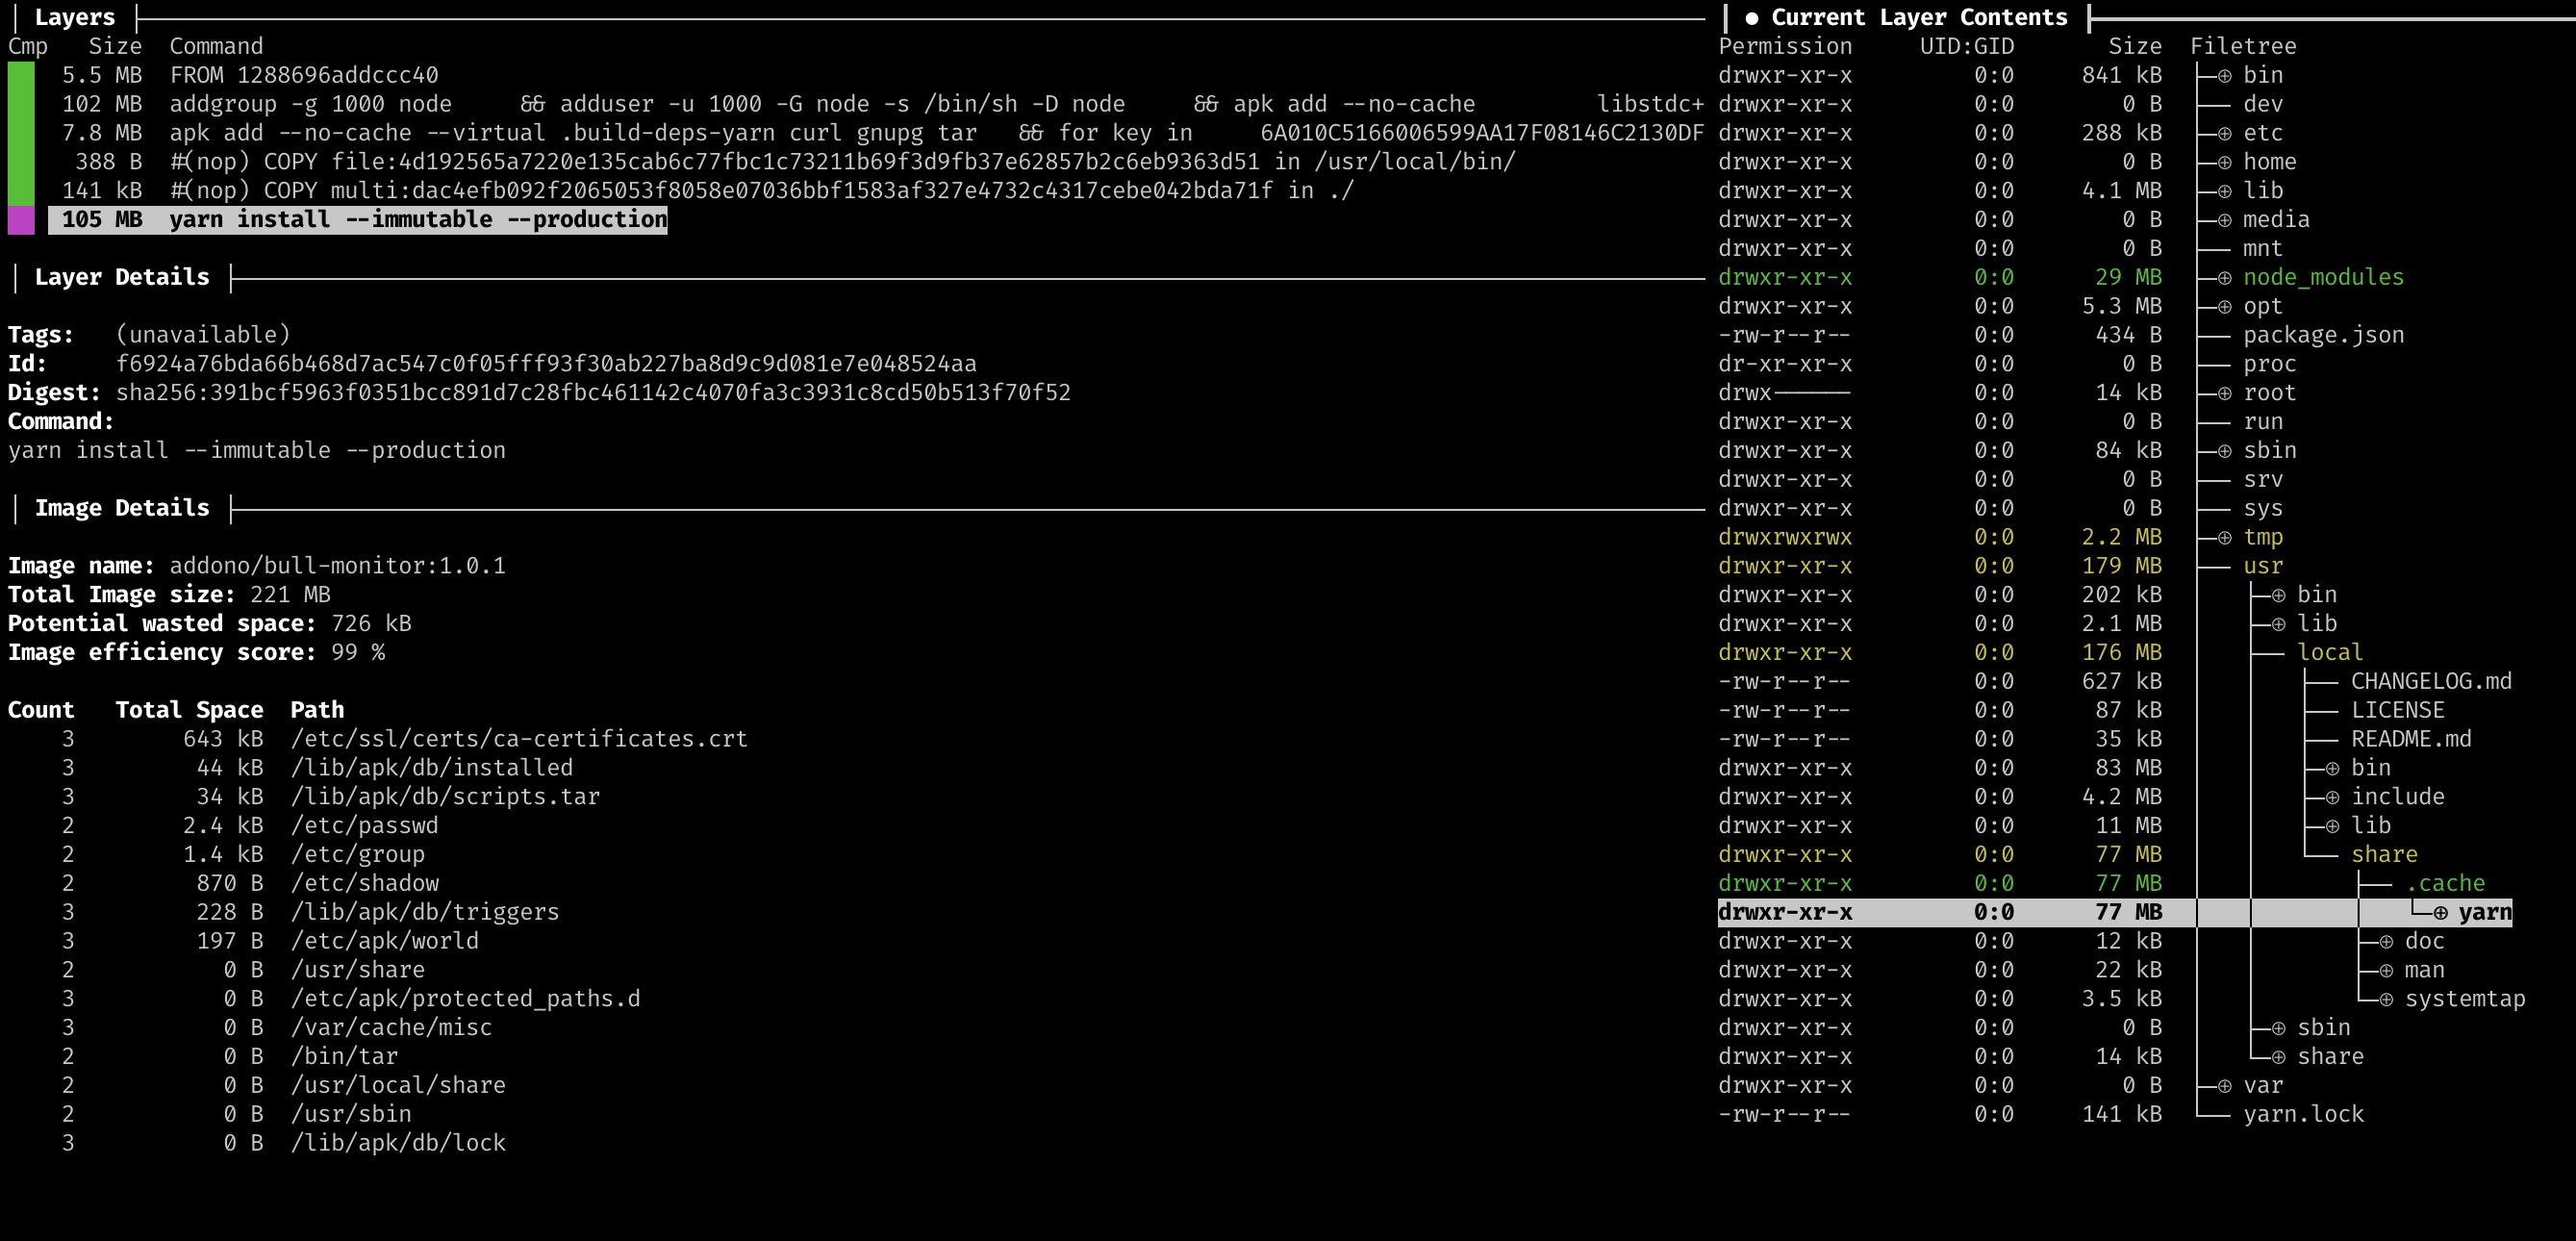Expand the bin folder at filetree root
Screen dimensions: 2576x1241
pyautogui.click(x=2224, y=75)
